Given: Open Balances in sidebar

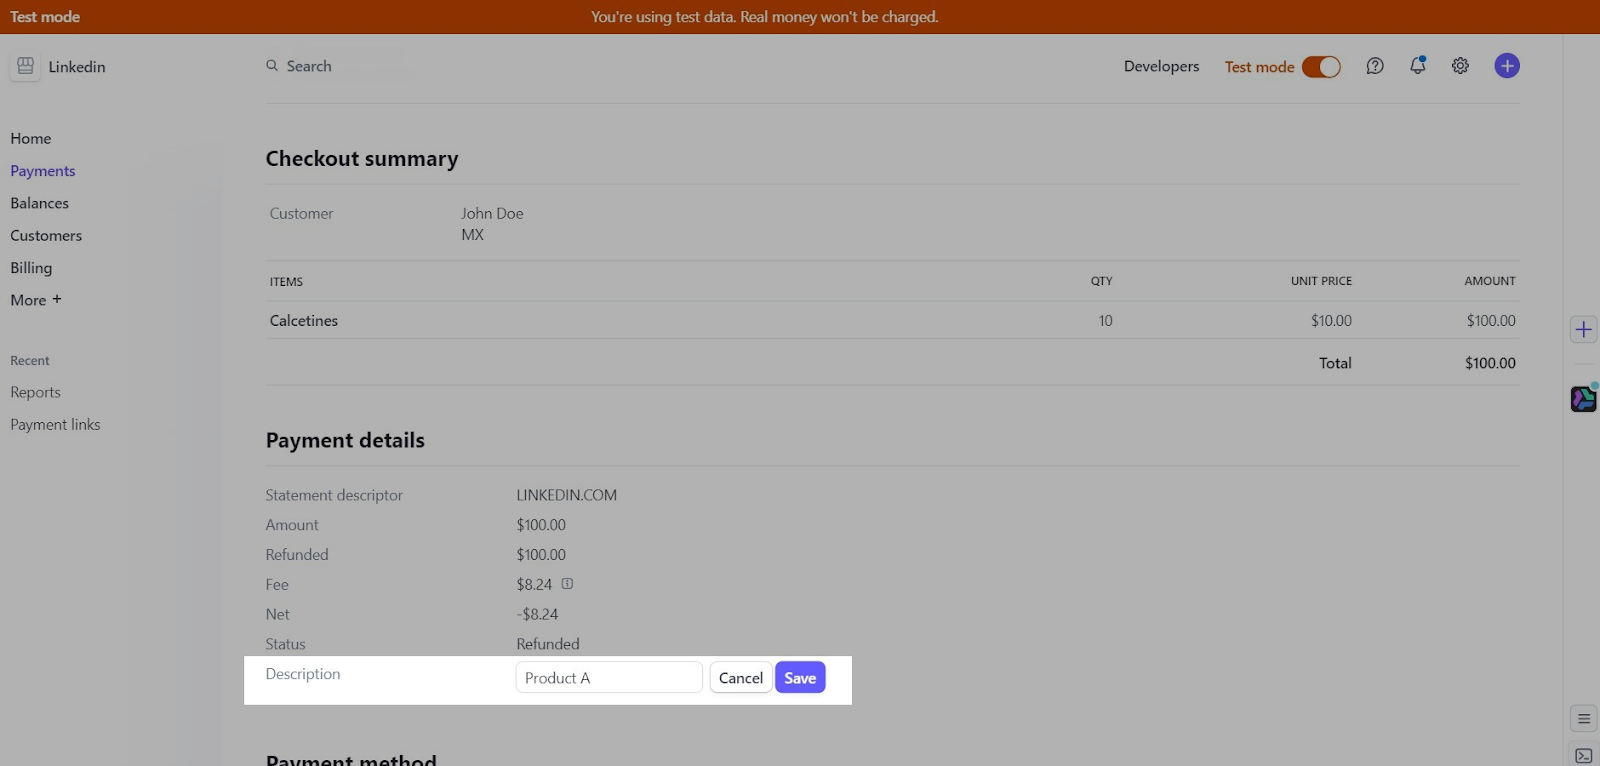Looking at the screenshot, I should coord(40,203).
